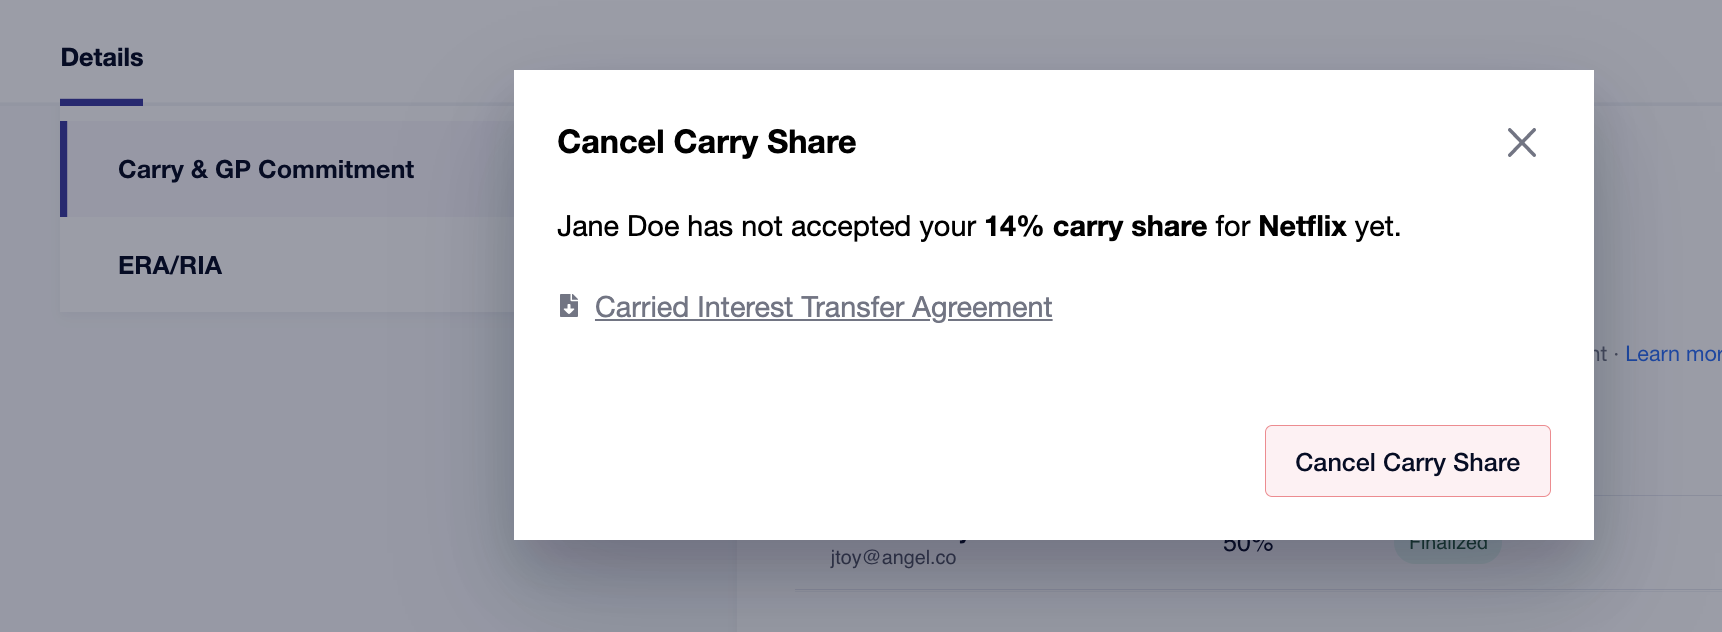This screenshot has height=632, width=1722.
Task: Switch to the Details tab
Action: pyautogui.click(x=102, y=57)
